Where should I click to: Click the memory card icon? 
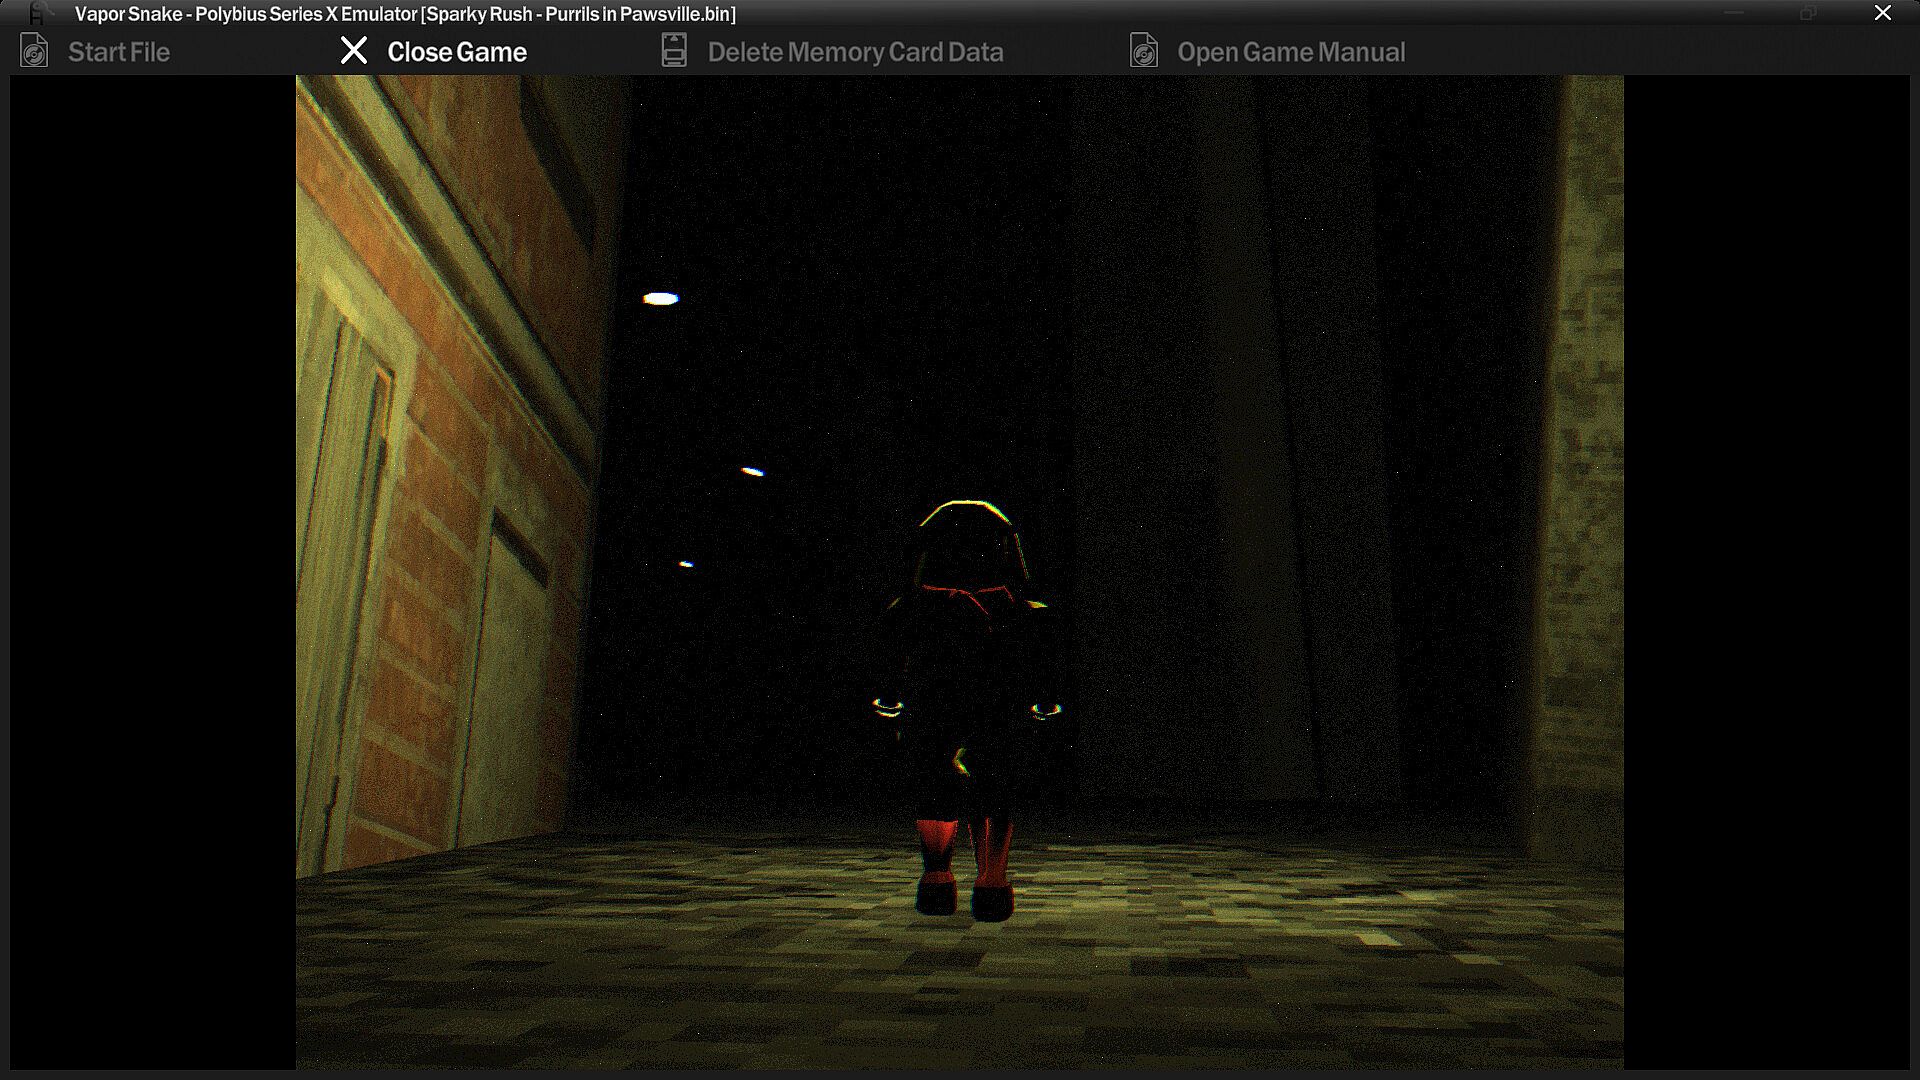click(674, 51)
